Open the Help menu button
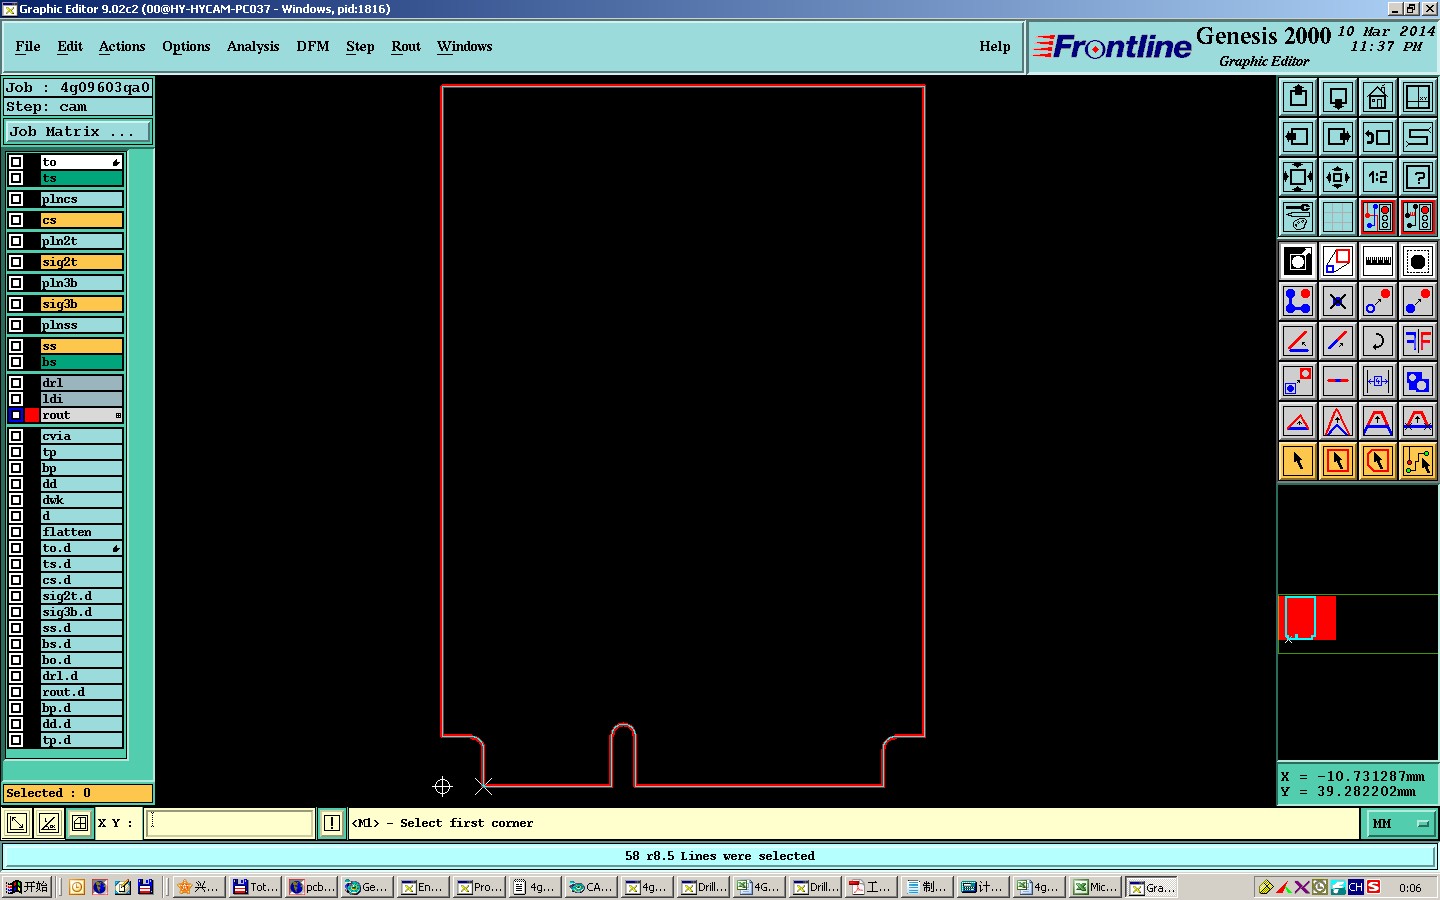Screen dimensions: 1440x900 tap(995, 47)
